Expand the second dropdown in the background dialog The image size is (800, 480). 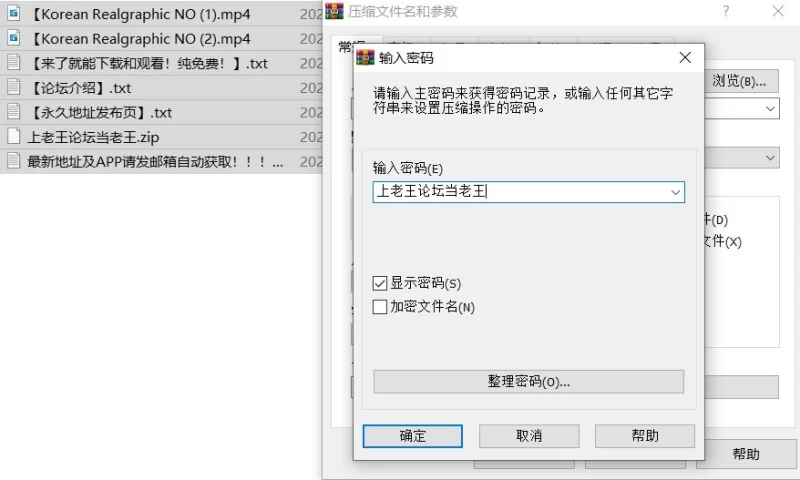[770, 158]
